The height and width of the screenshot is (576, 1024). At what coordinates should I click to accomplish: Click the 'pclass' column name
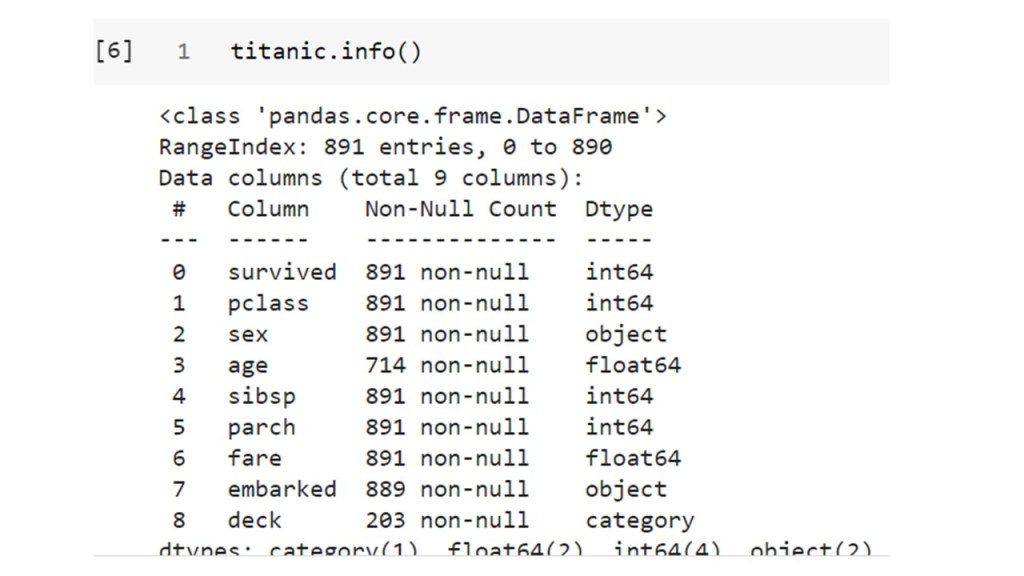[x=268, y=303]
